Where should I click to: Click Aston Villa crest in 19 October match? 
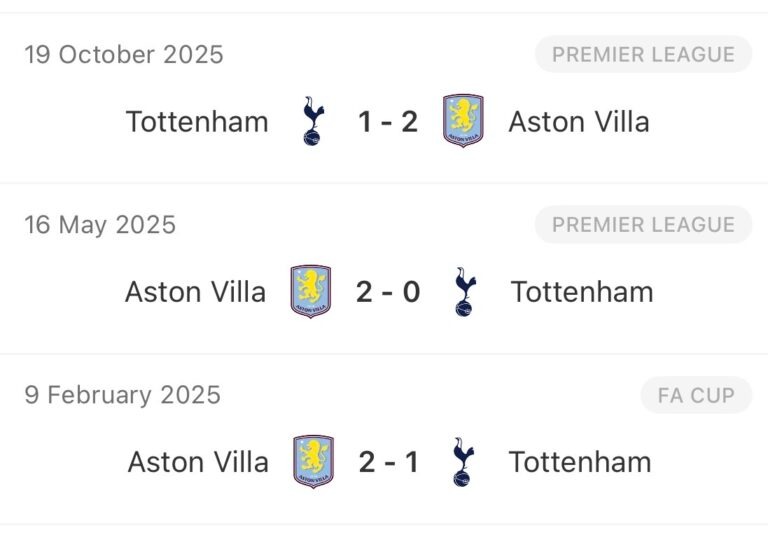click(x=463, y=122)
